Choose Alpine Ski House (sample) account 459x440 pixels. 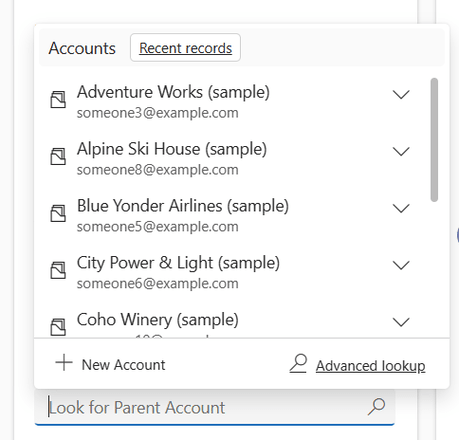172,149
